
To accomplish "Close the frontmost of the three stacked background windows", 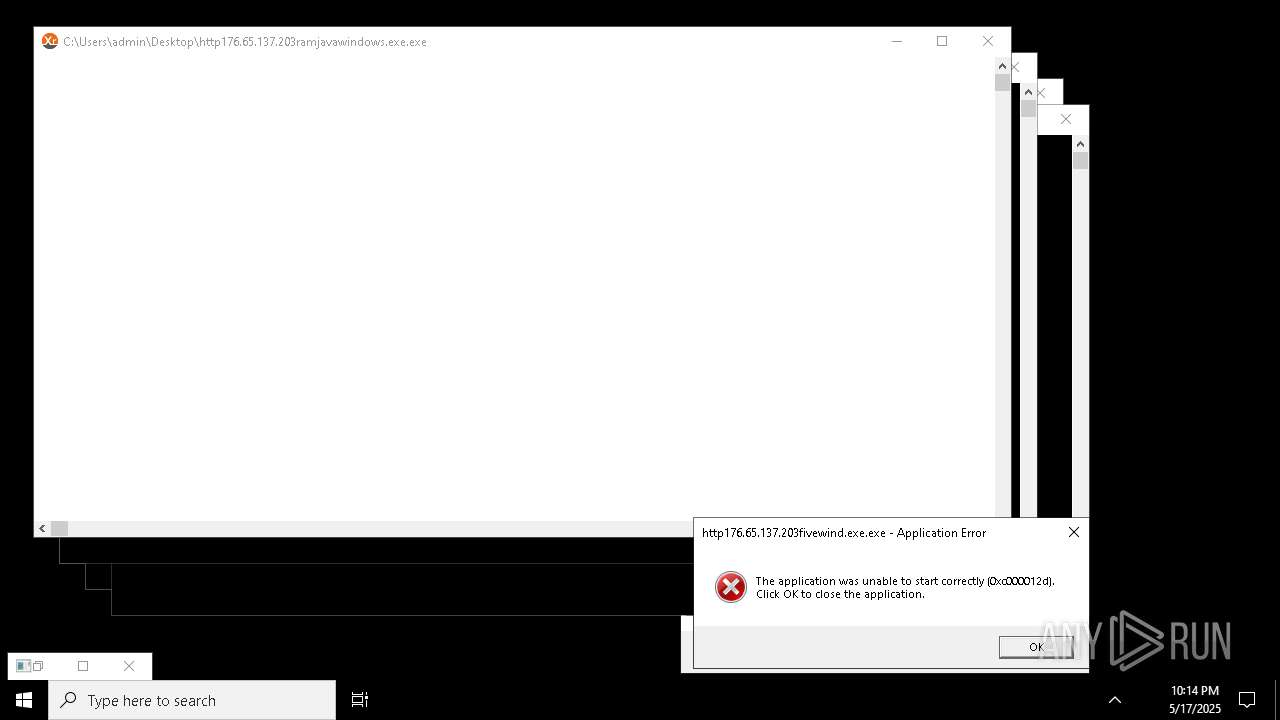I will point(1016,67).
